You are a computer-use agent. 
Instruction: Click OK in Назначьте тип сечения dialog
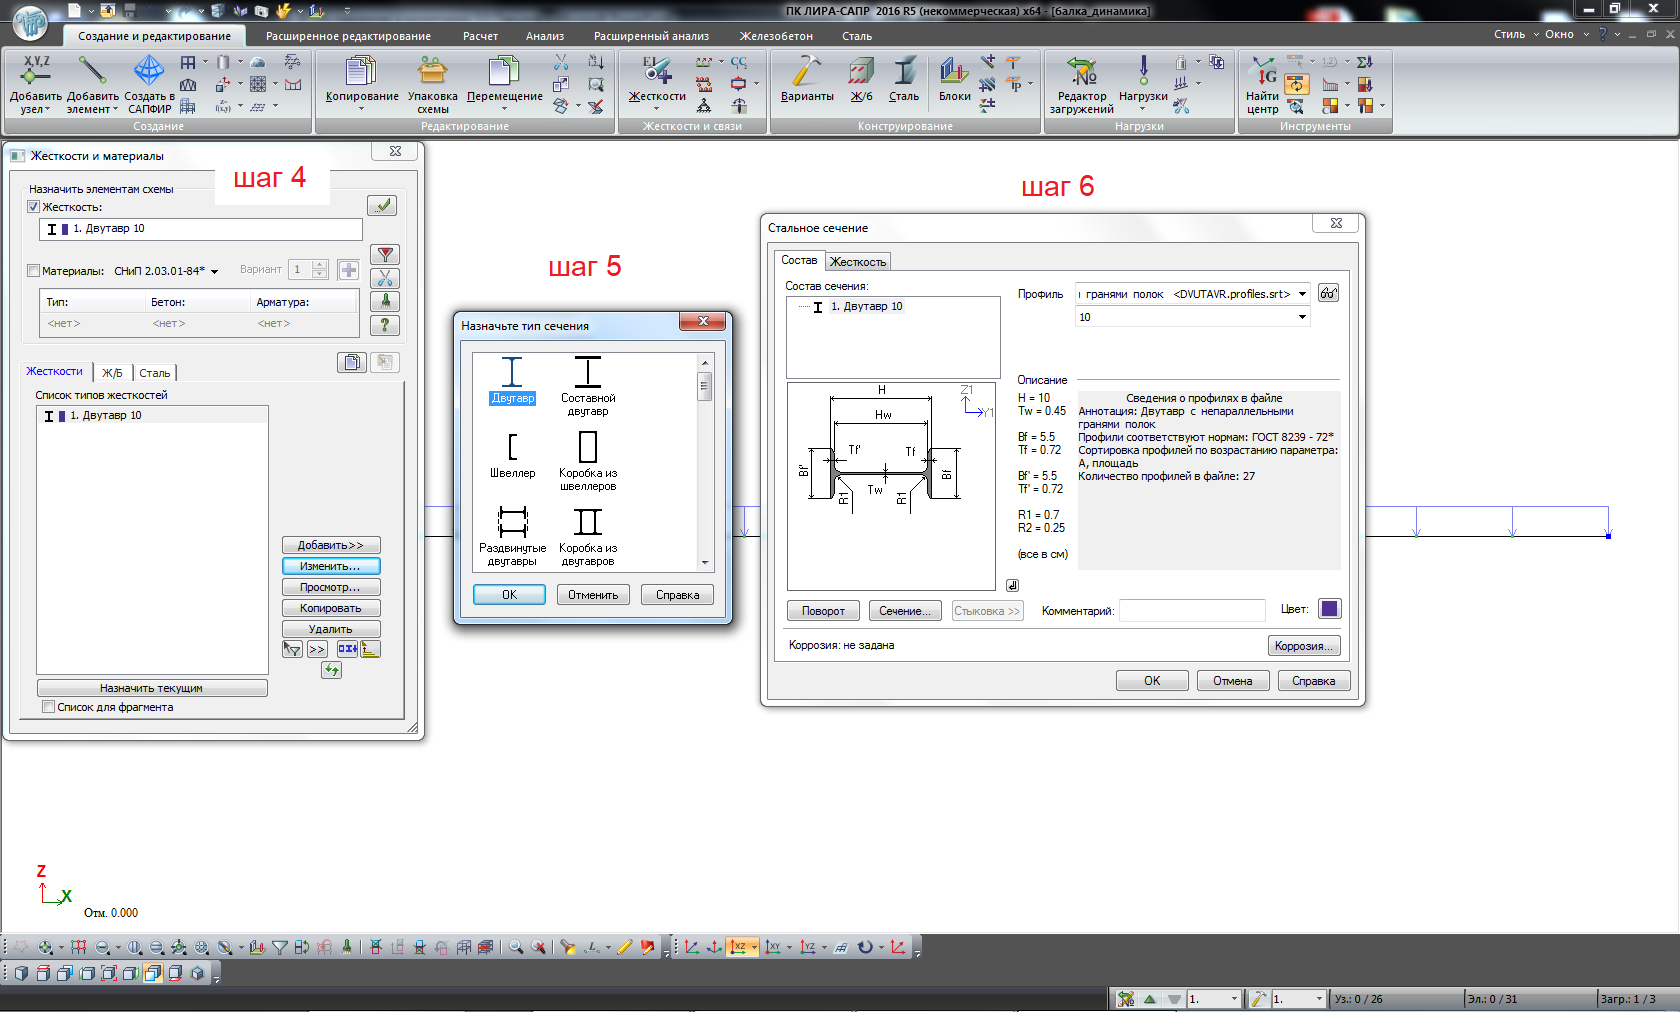pos(509,595)
